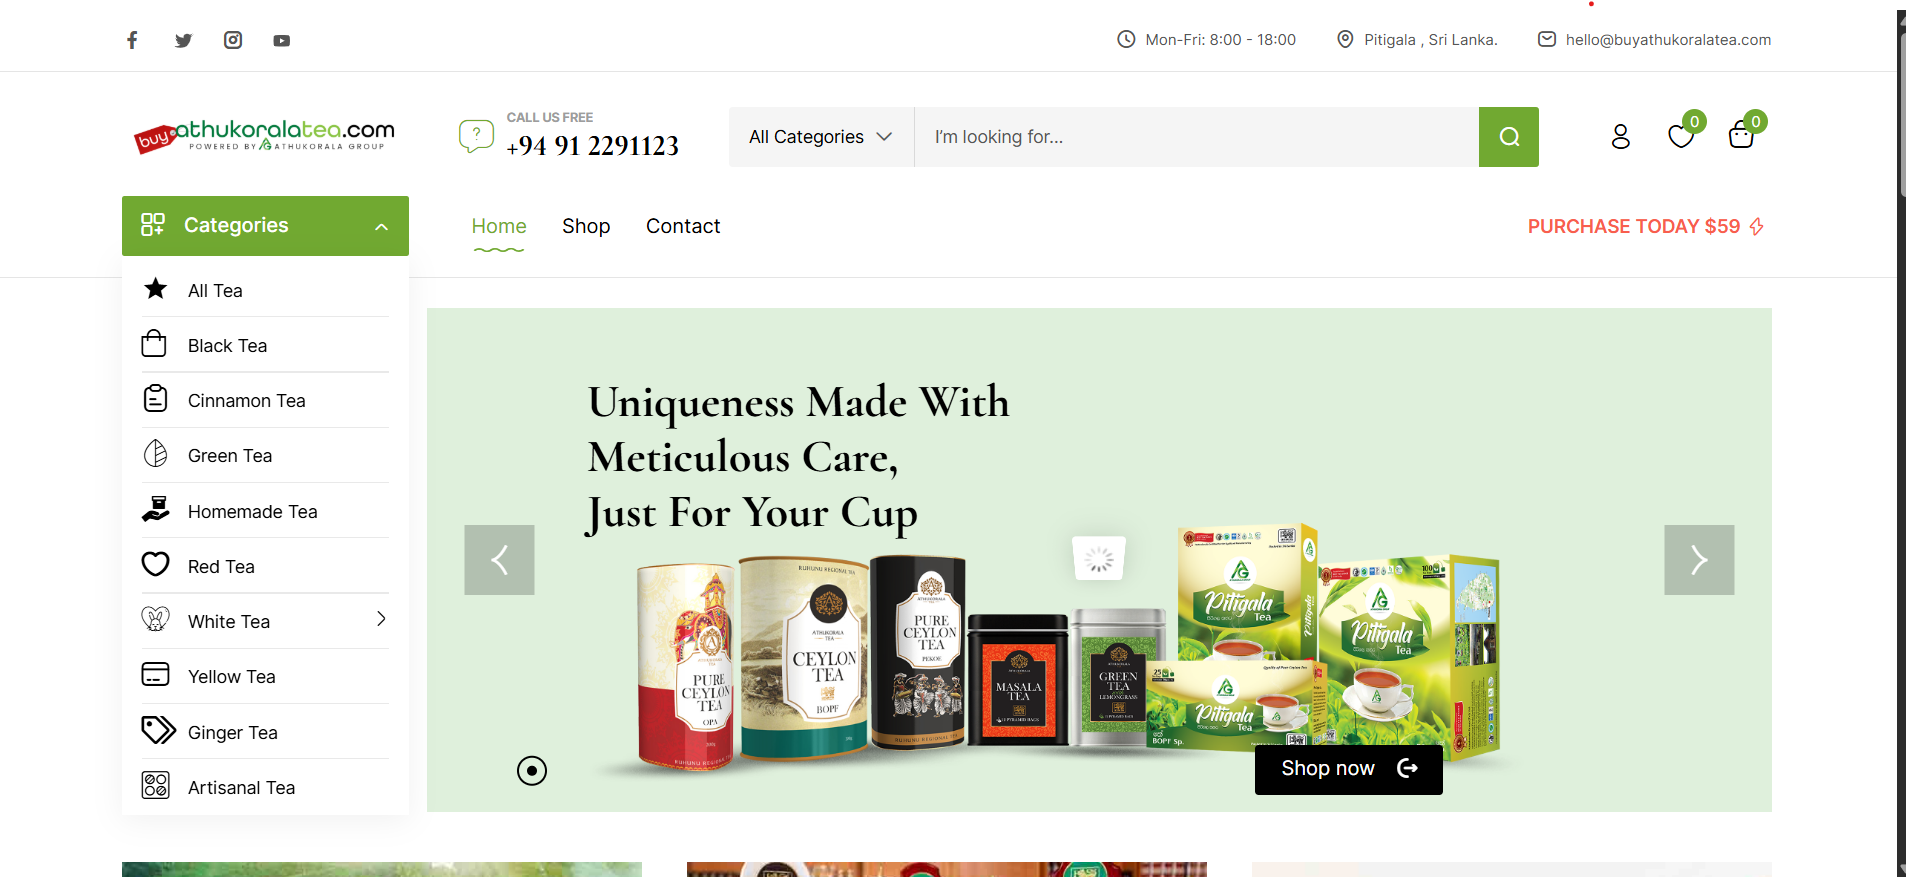Click the PURCHASE TODAY $59 link
This screenshot has width=1906, height=877.
(1645, 227)
